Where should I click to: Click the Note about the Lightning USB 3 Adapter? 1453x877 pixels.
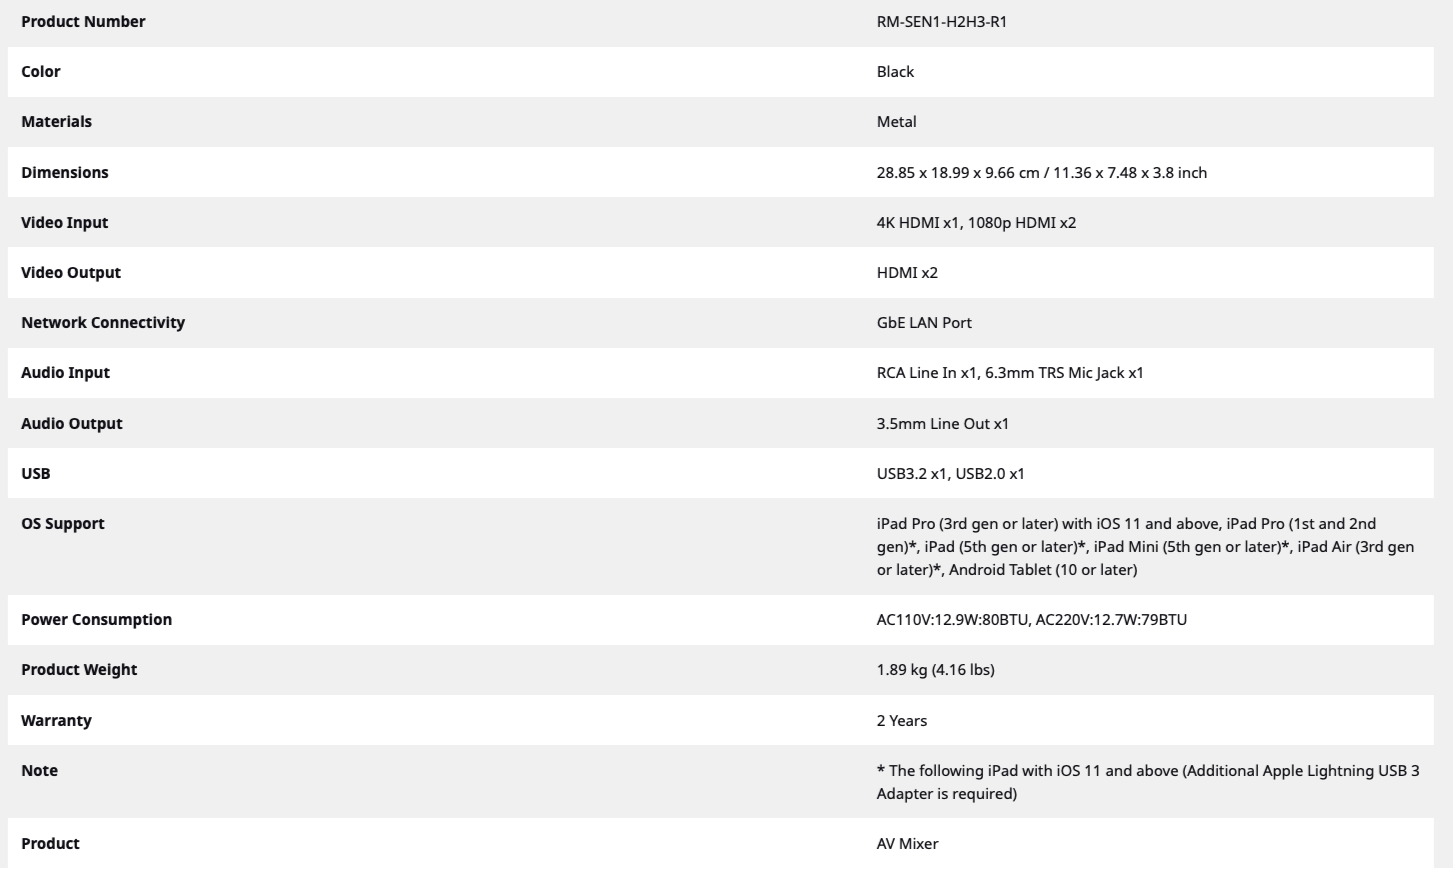pos(1147,782)
